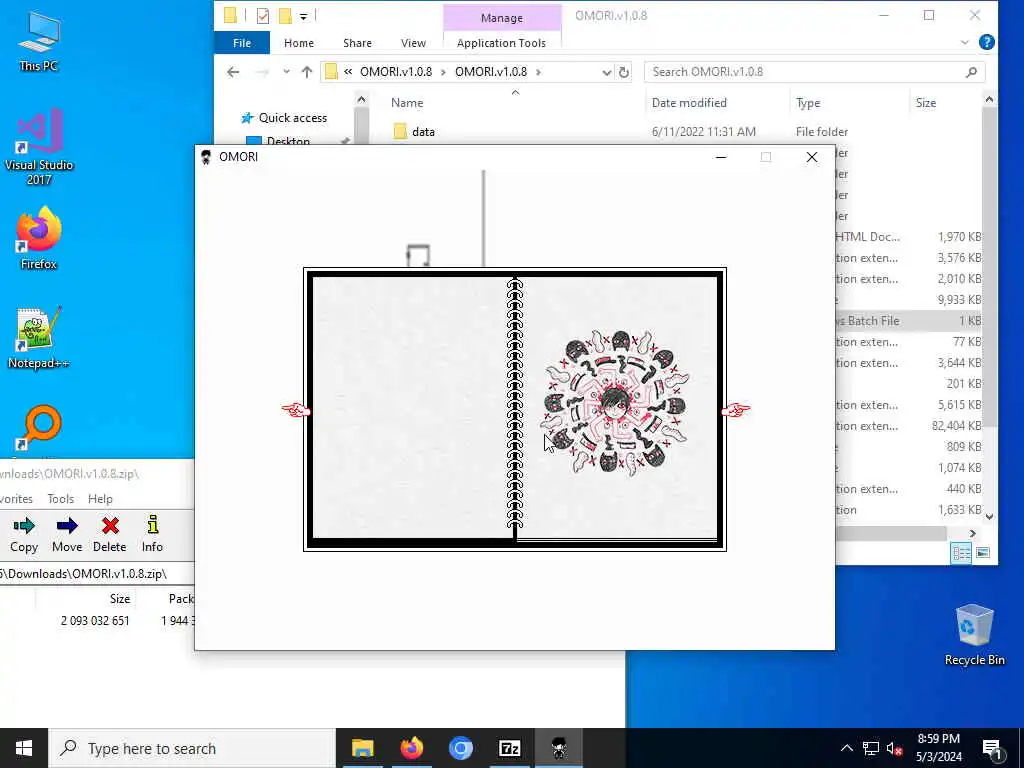Screen dimensions: 1024x768
Task: Click the OMORI.v1.0.8 breadcrumb parent folder
Action: point(396,72)
